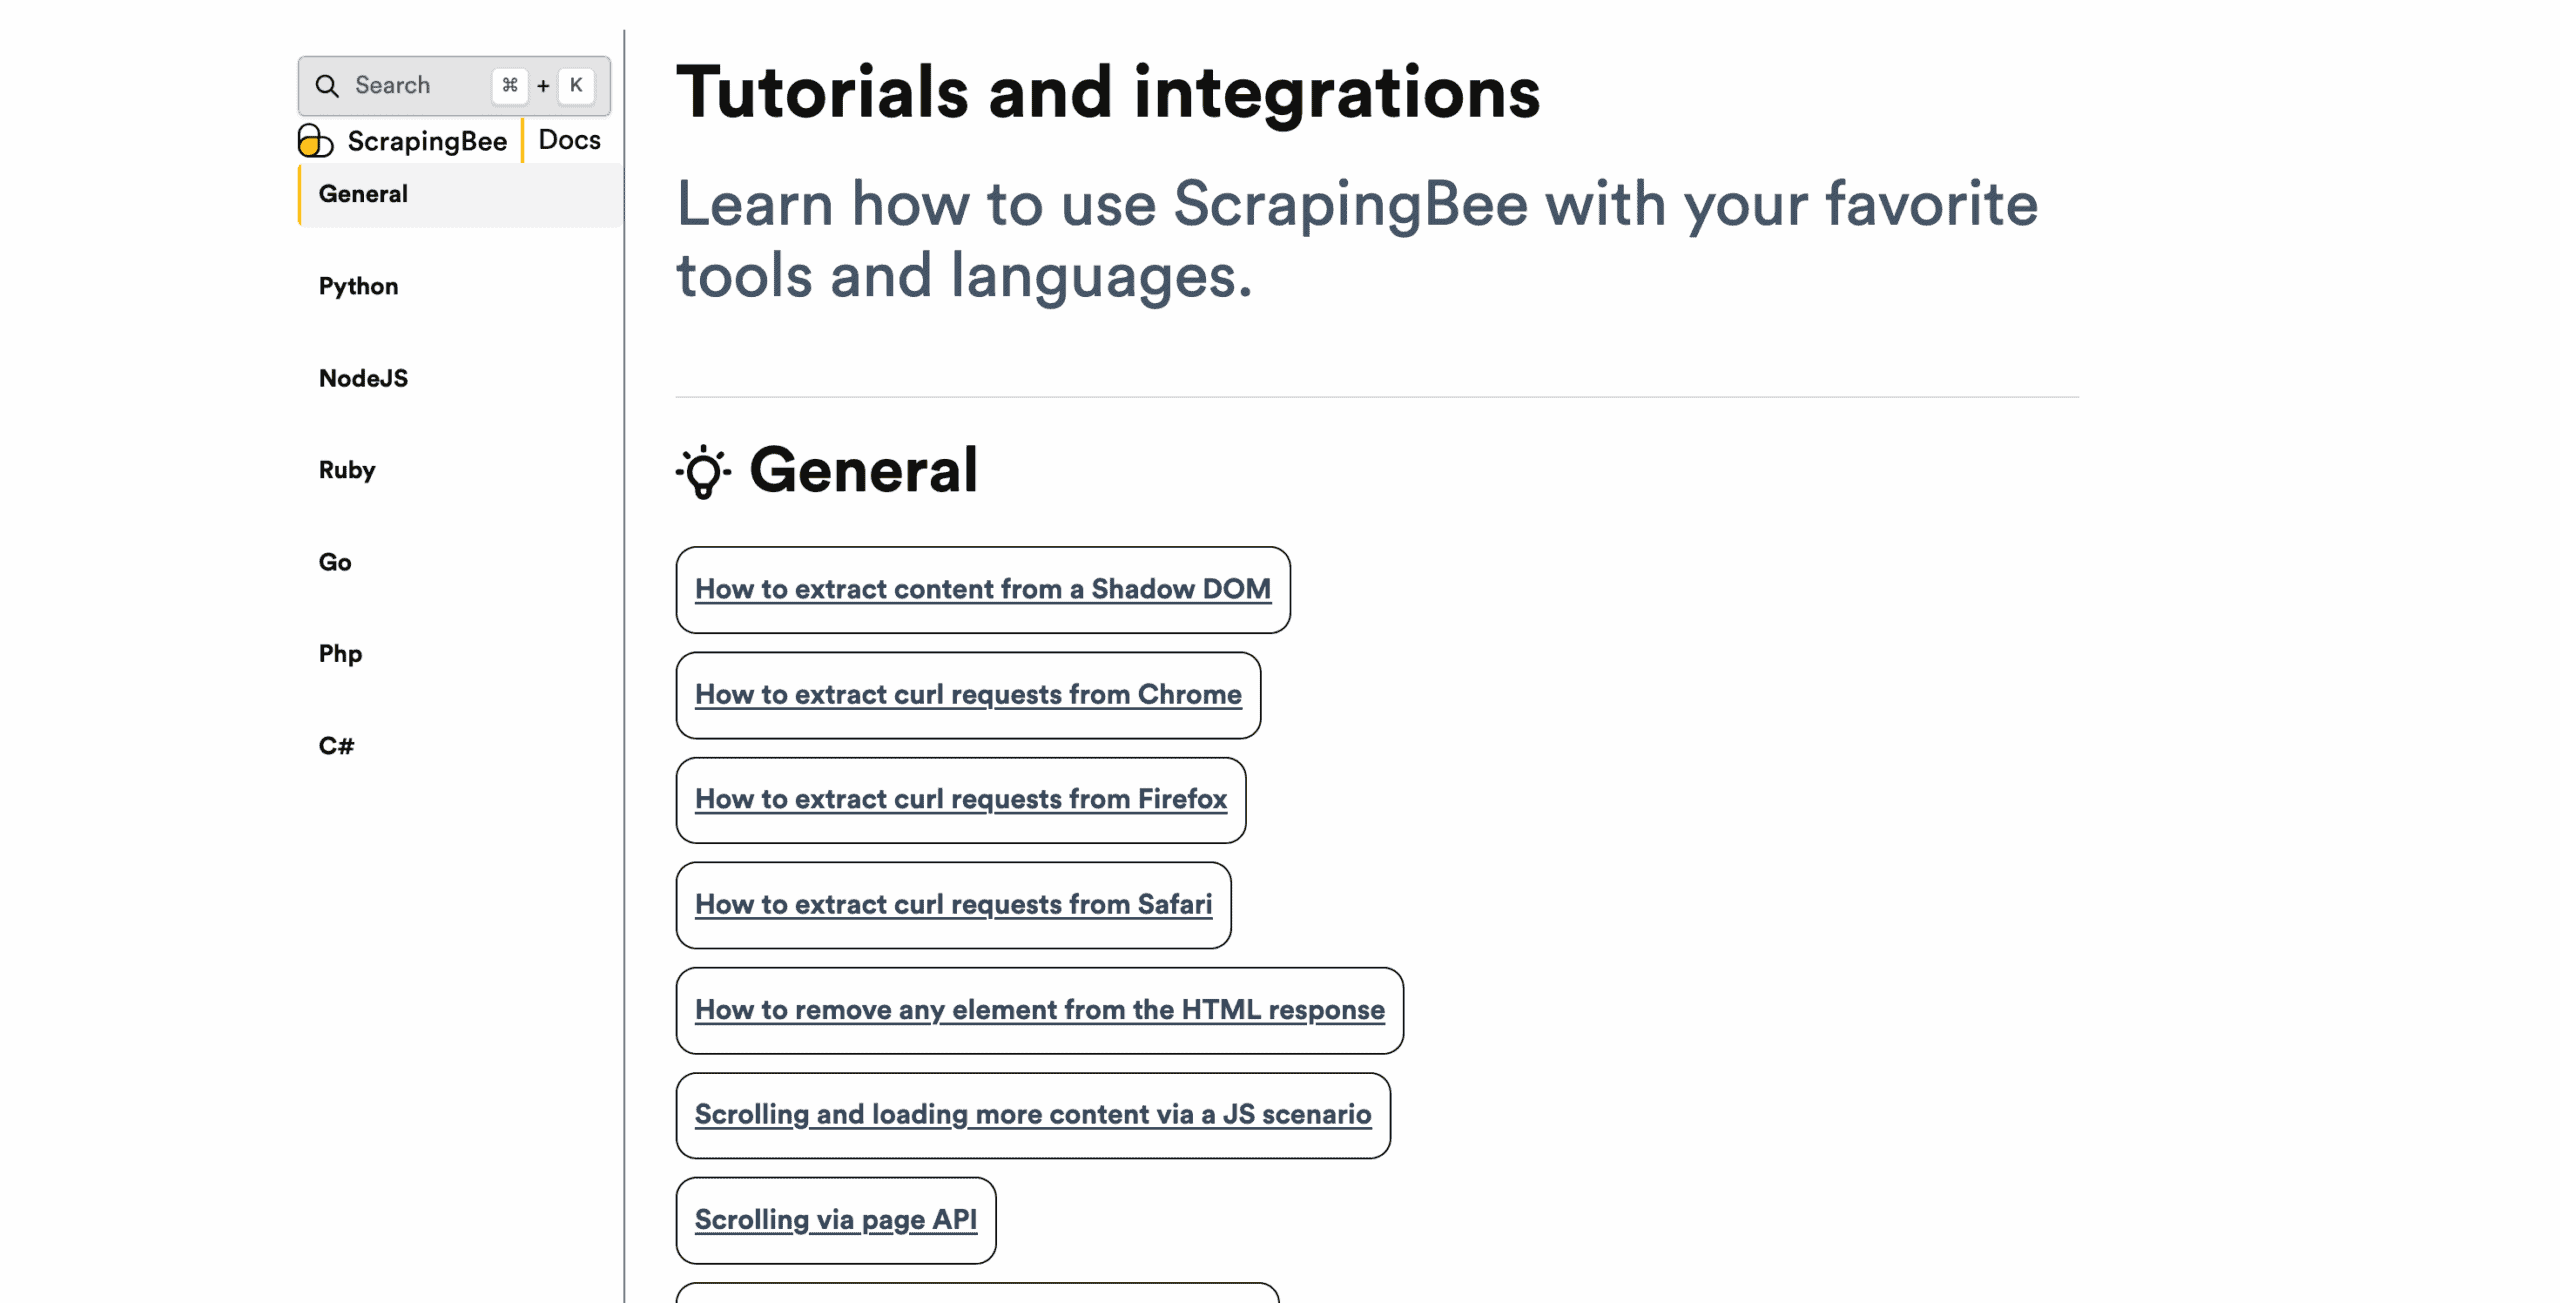The image size is (2560, 1303).
Task: Jump to the Ruby sidebar section
Action: tap(346, 470)
